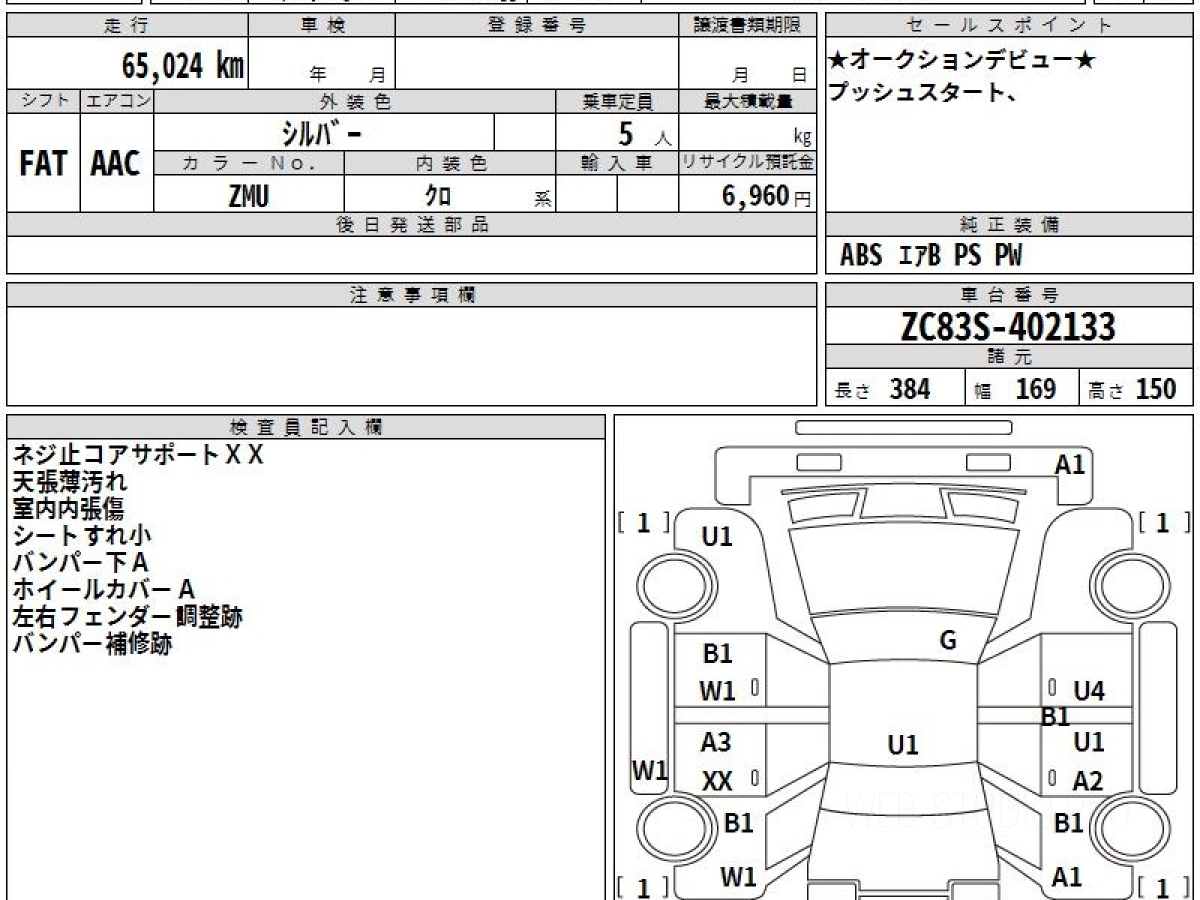The image size is (1200, 900).
Task: Click the 内装色 header
Action: (x=450, y=163)
